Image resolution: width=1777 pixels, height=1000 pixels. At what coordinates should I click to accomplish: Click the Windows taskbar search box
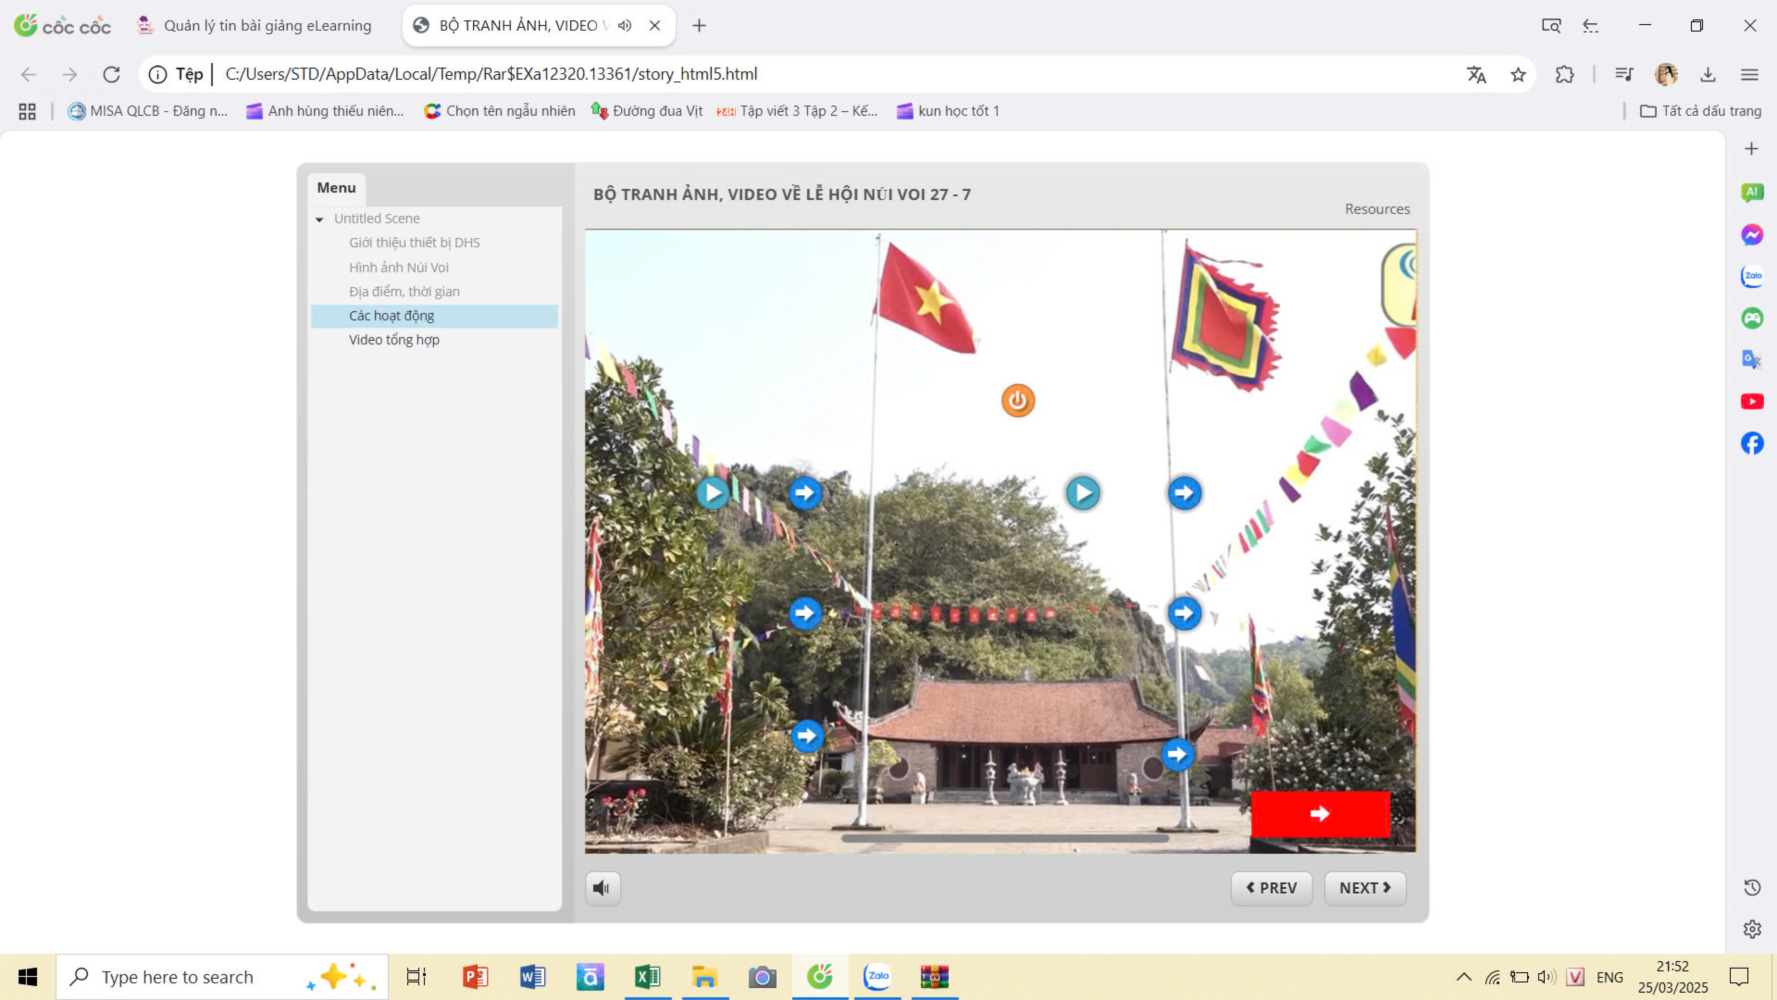click(x=200, y=977)
